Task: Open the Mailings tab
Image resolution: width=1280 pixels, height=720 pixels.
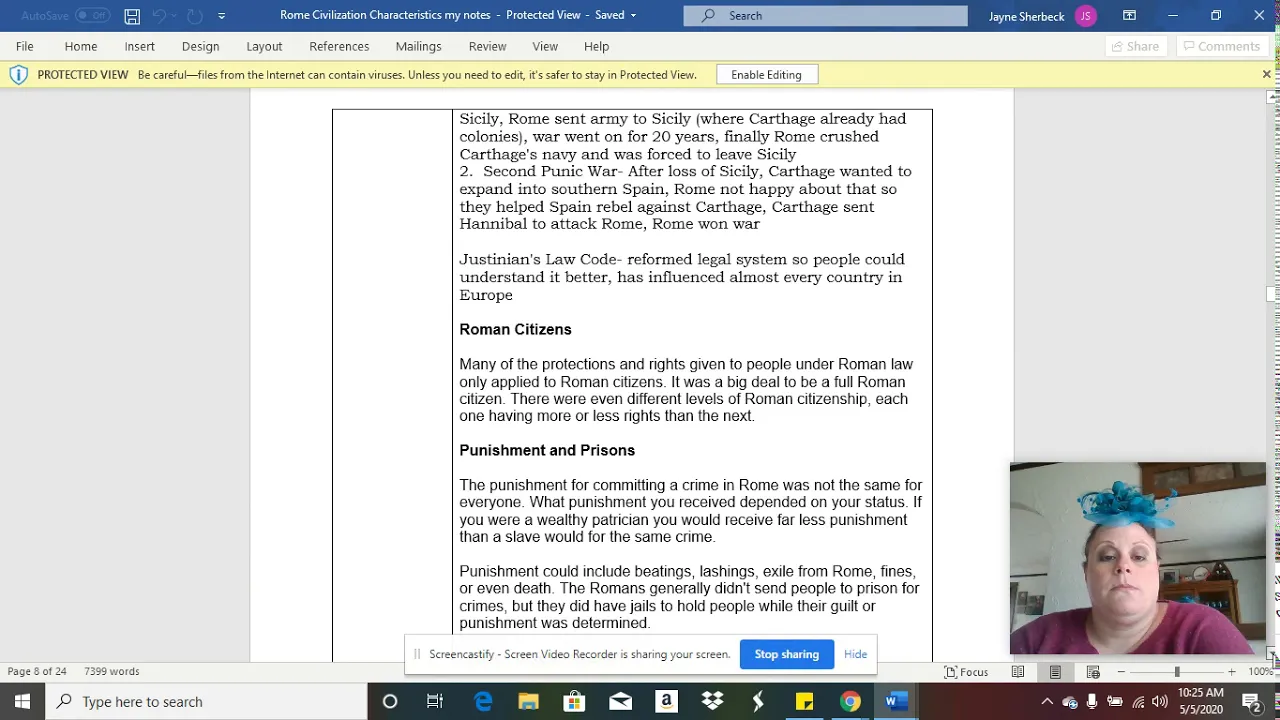Action: pyautogui.click(x=418, y=46)
